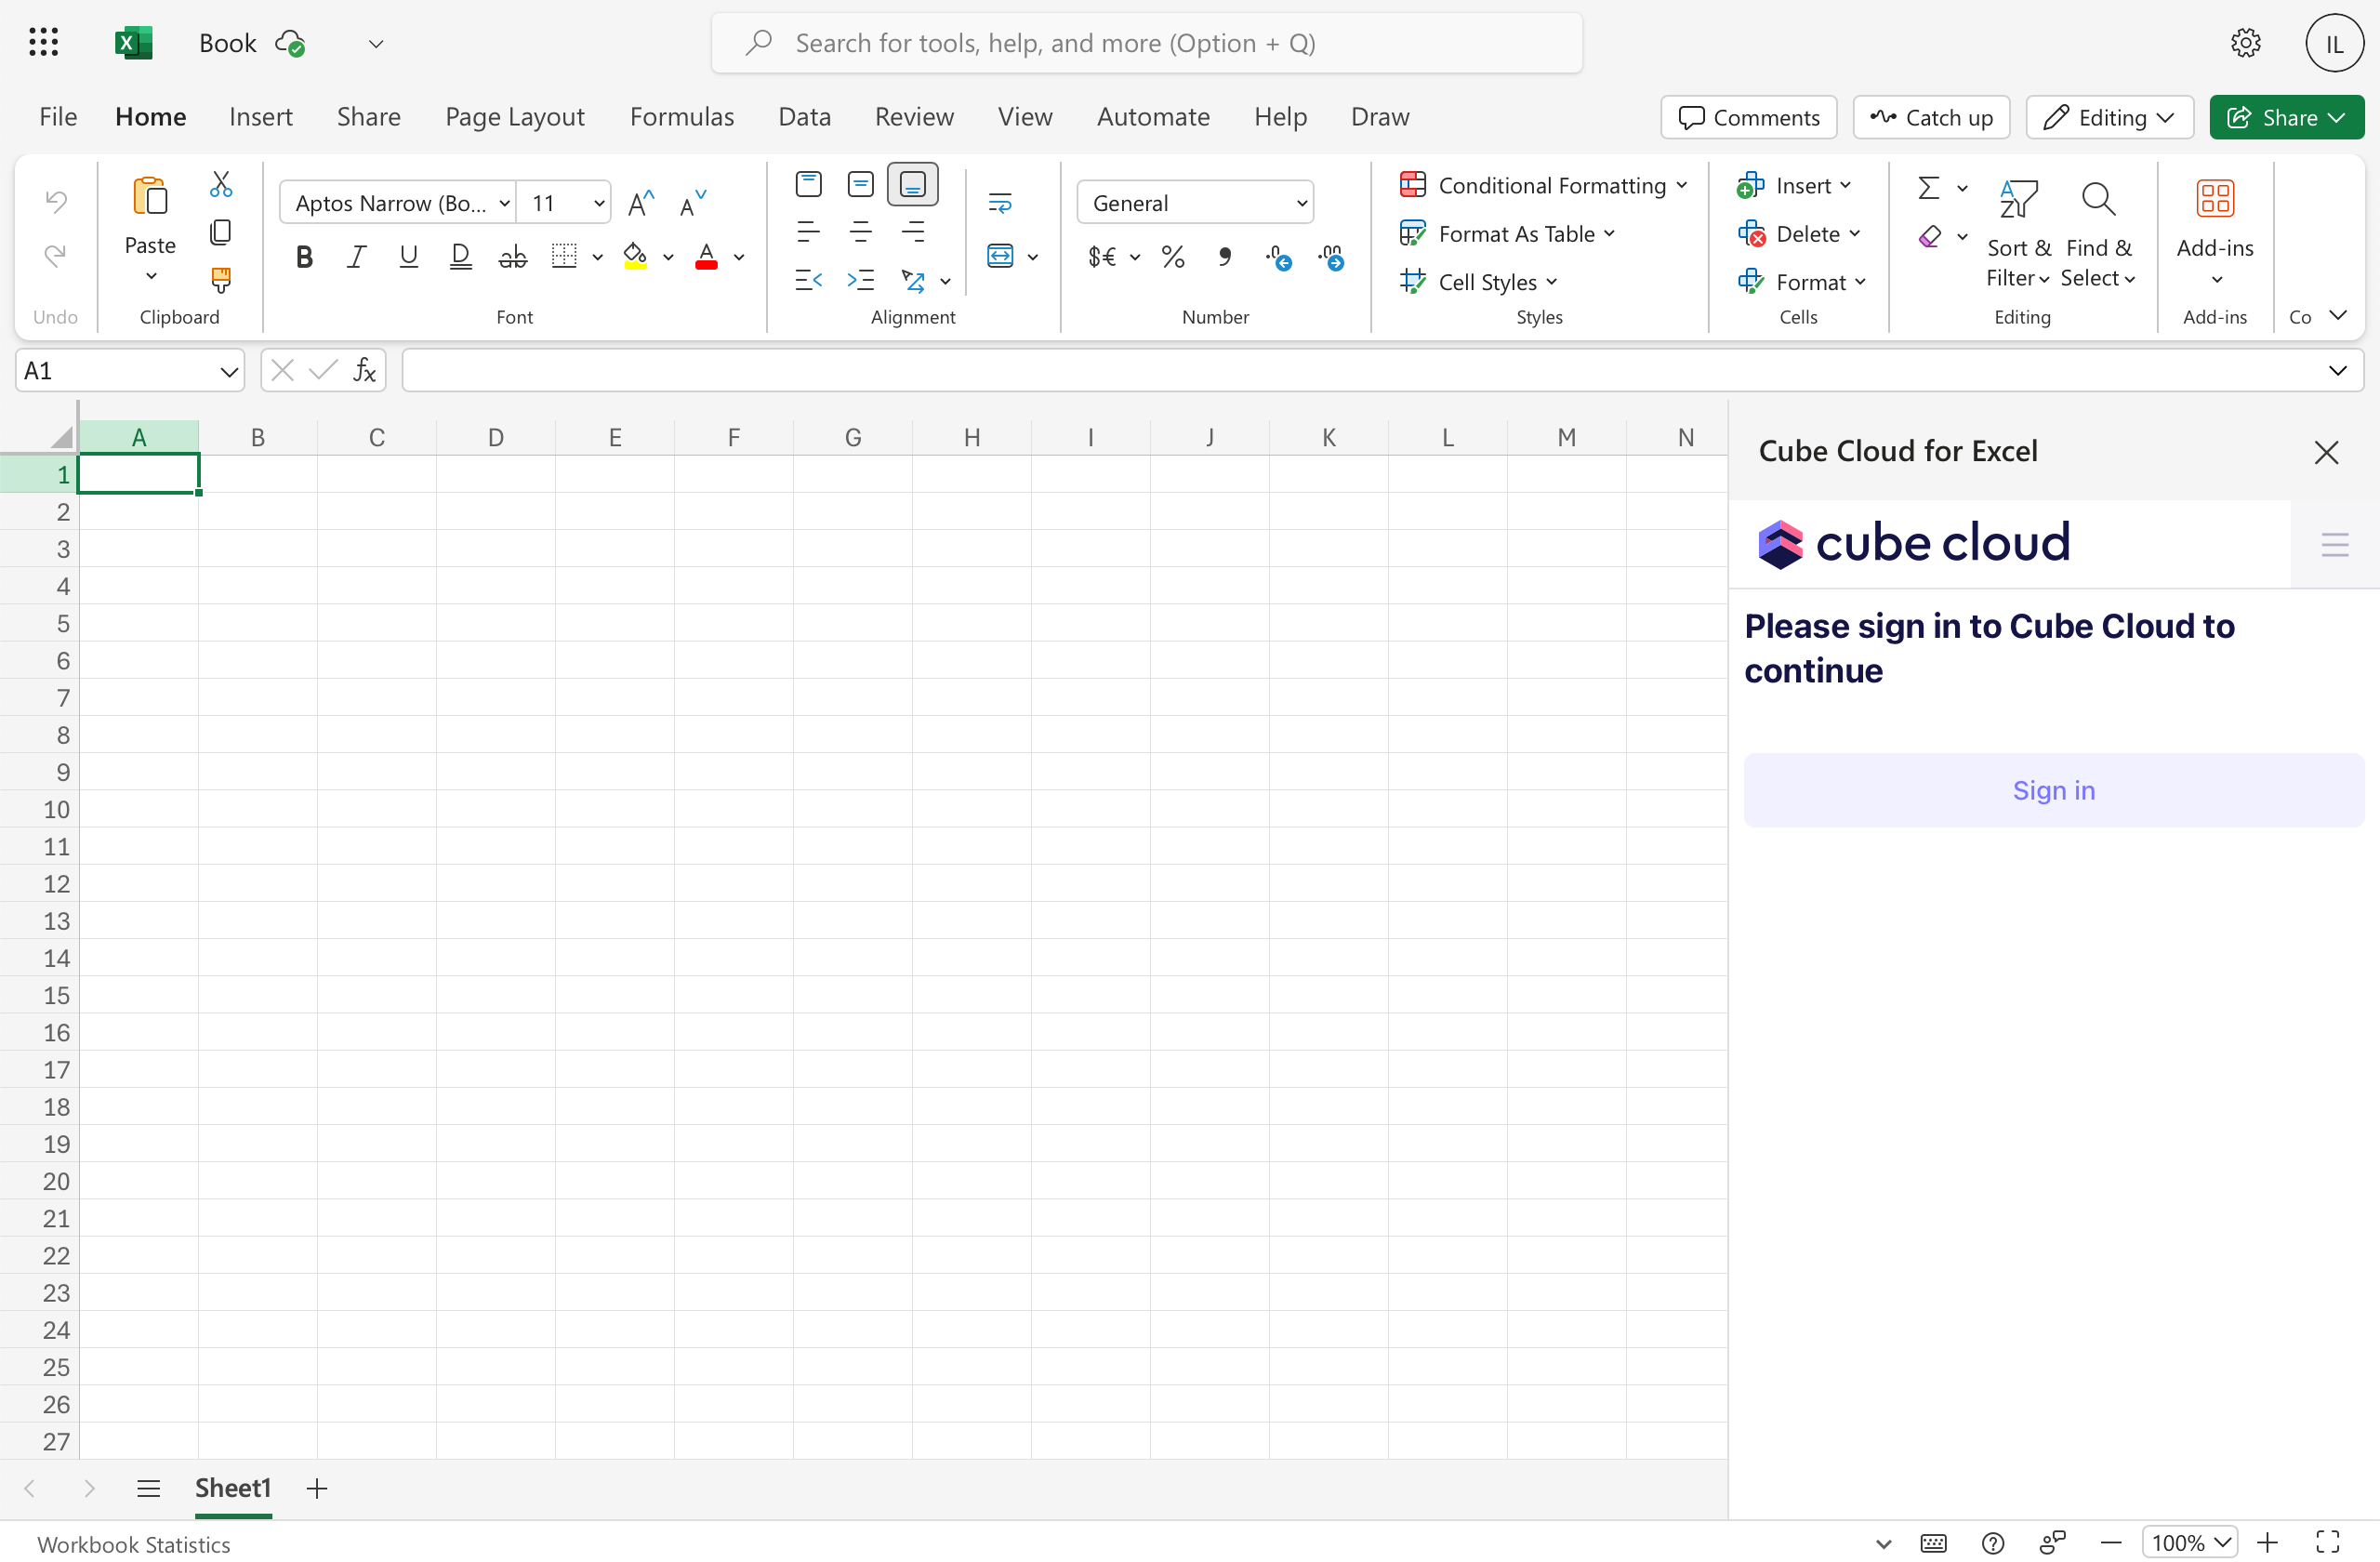2380x1562 pixels.
Task: Click the Percent Style icon
Action: pyautogui.click(x=1173, y=257)
